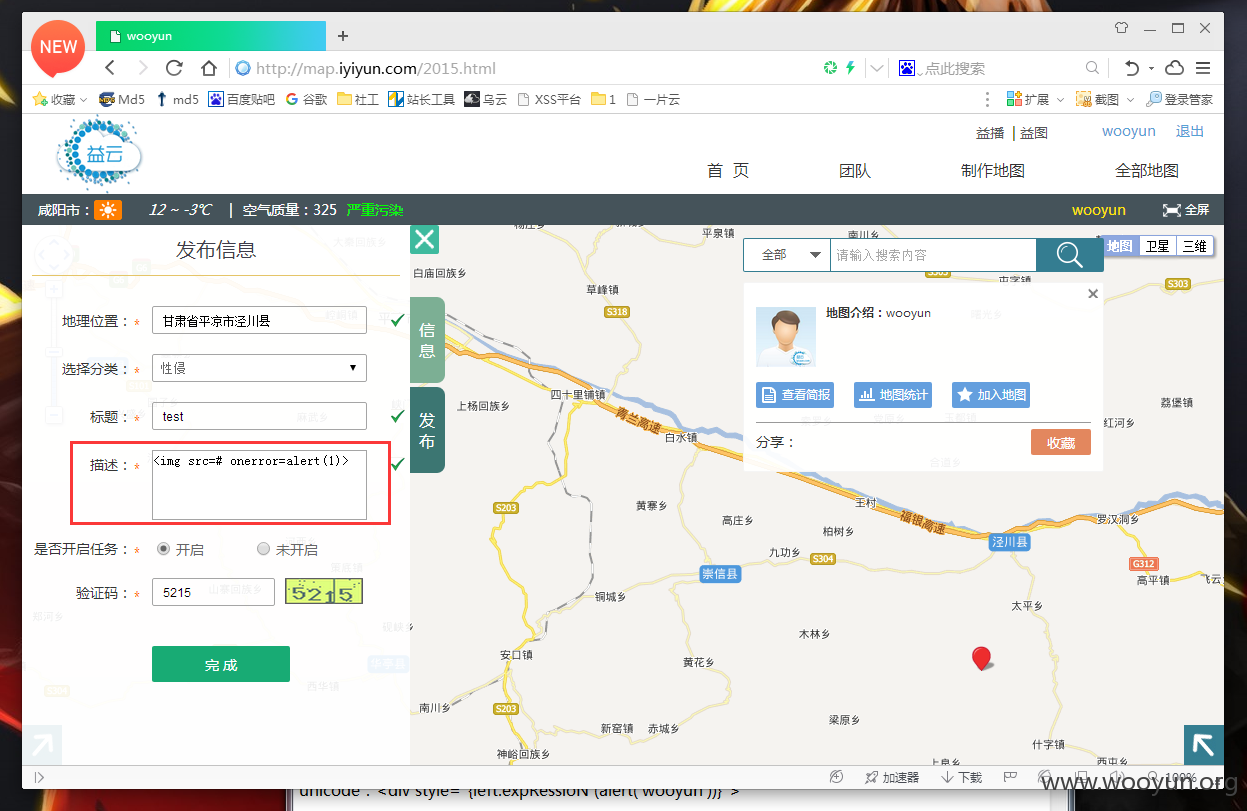Open 扩展 extensions menu

1035,99
